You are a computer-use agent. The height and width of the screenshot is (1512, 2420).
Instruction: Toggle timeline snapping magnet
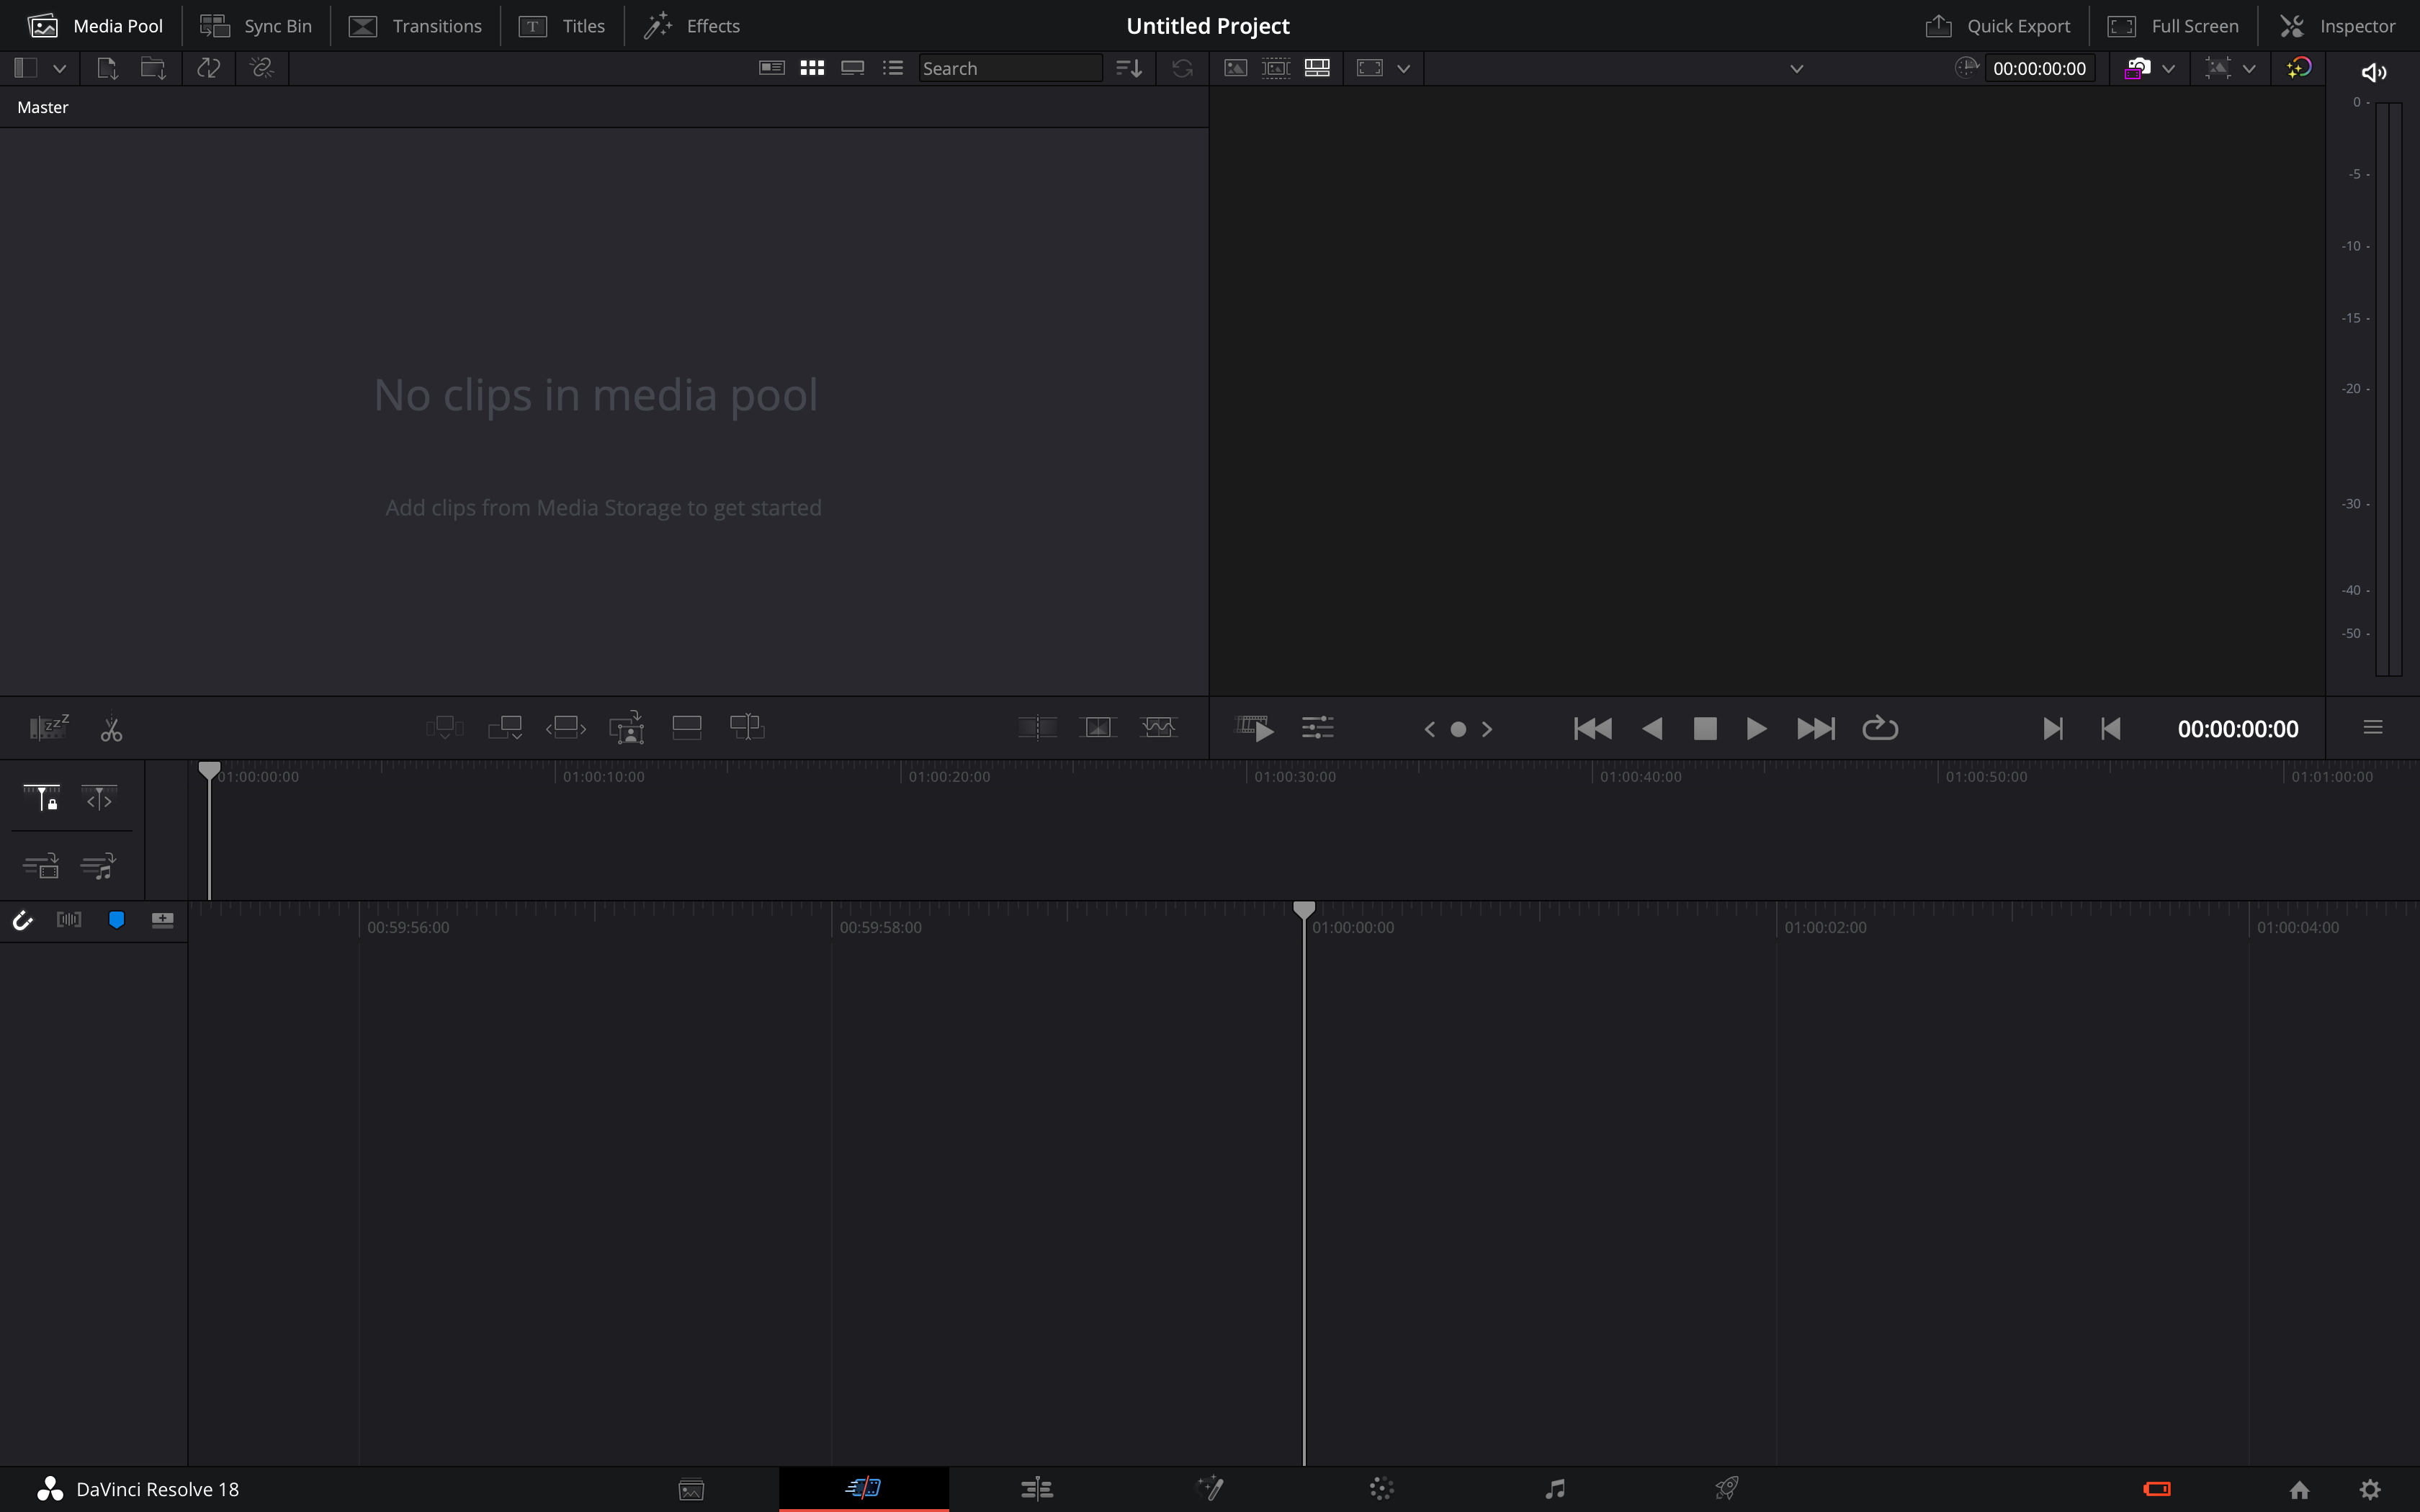[x=22, y=920]
